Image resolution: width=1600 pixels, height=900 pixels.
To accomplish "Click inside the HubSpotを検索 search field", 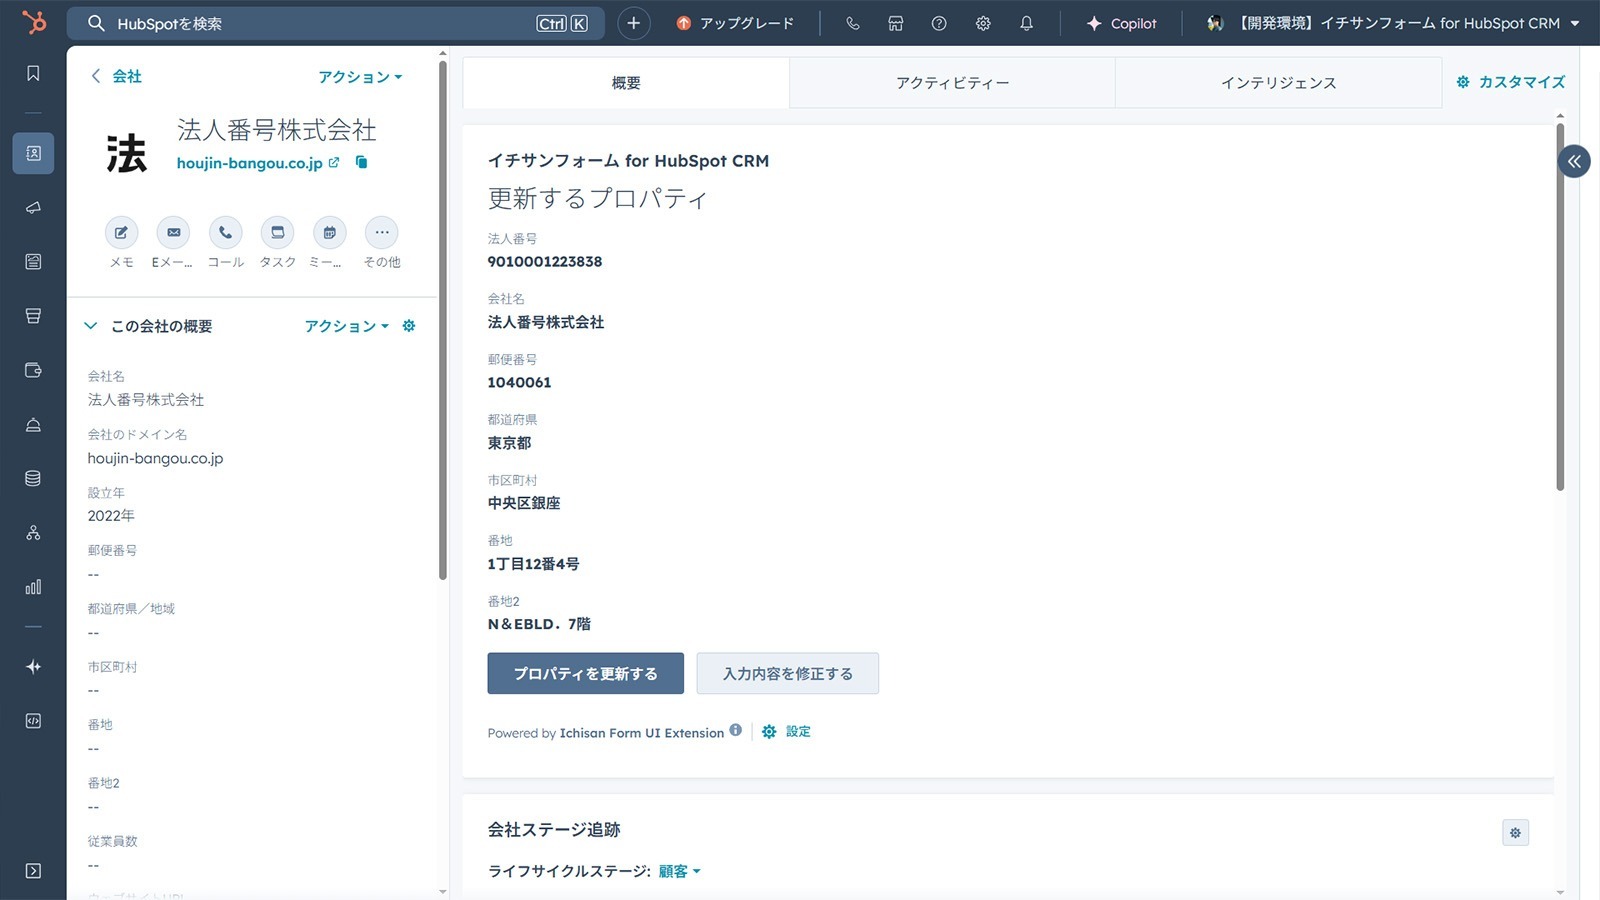I will pyautogui.click(x=300, y=23).
